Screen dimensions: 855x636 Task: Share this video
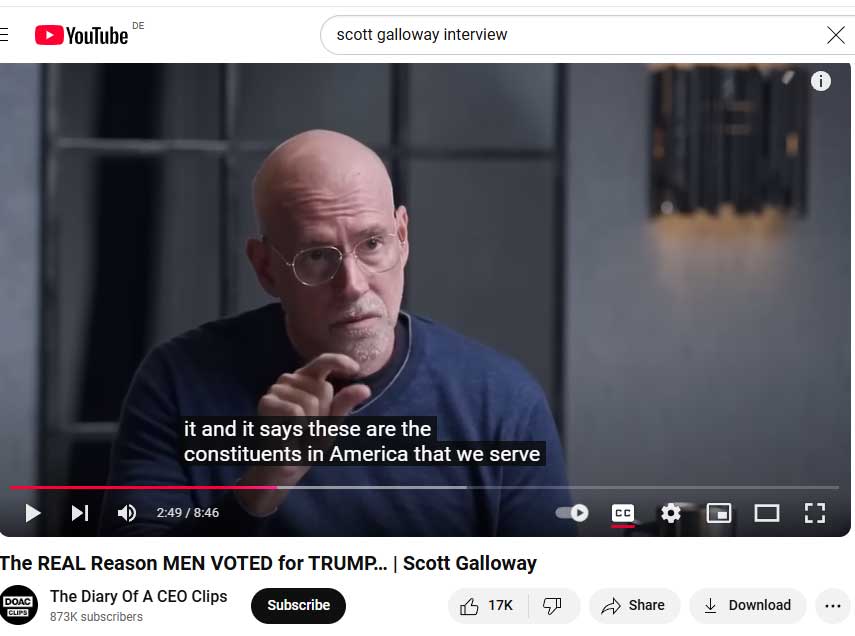tap(634, 605)
